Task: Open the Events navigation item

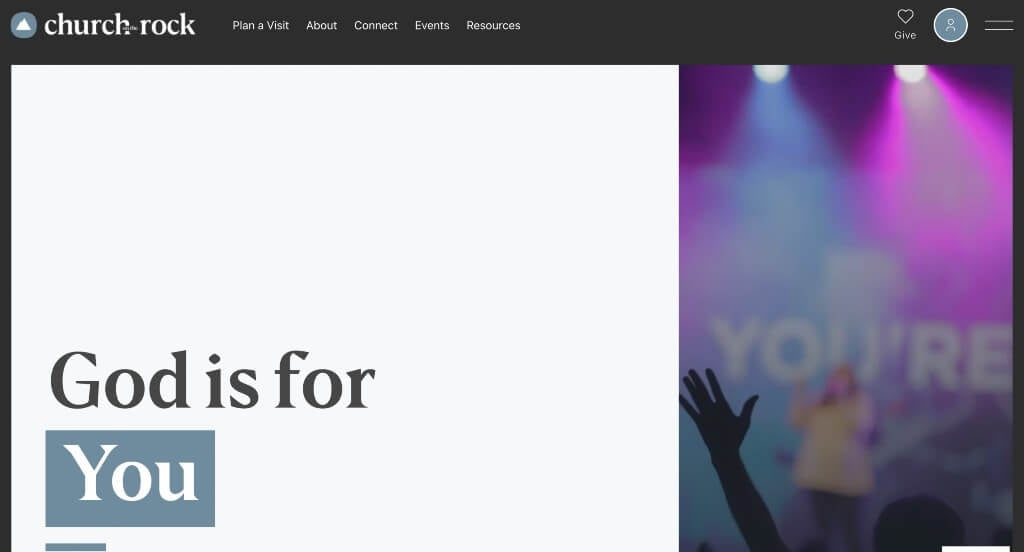Action: pyautogui.click(x=432, y=25)
